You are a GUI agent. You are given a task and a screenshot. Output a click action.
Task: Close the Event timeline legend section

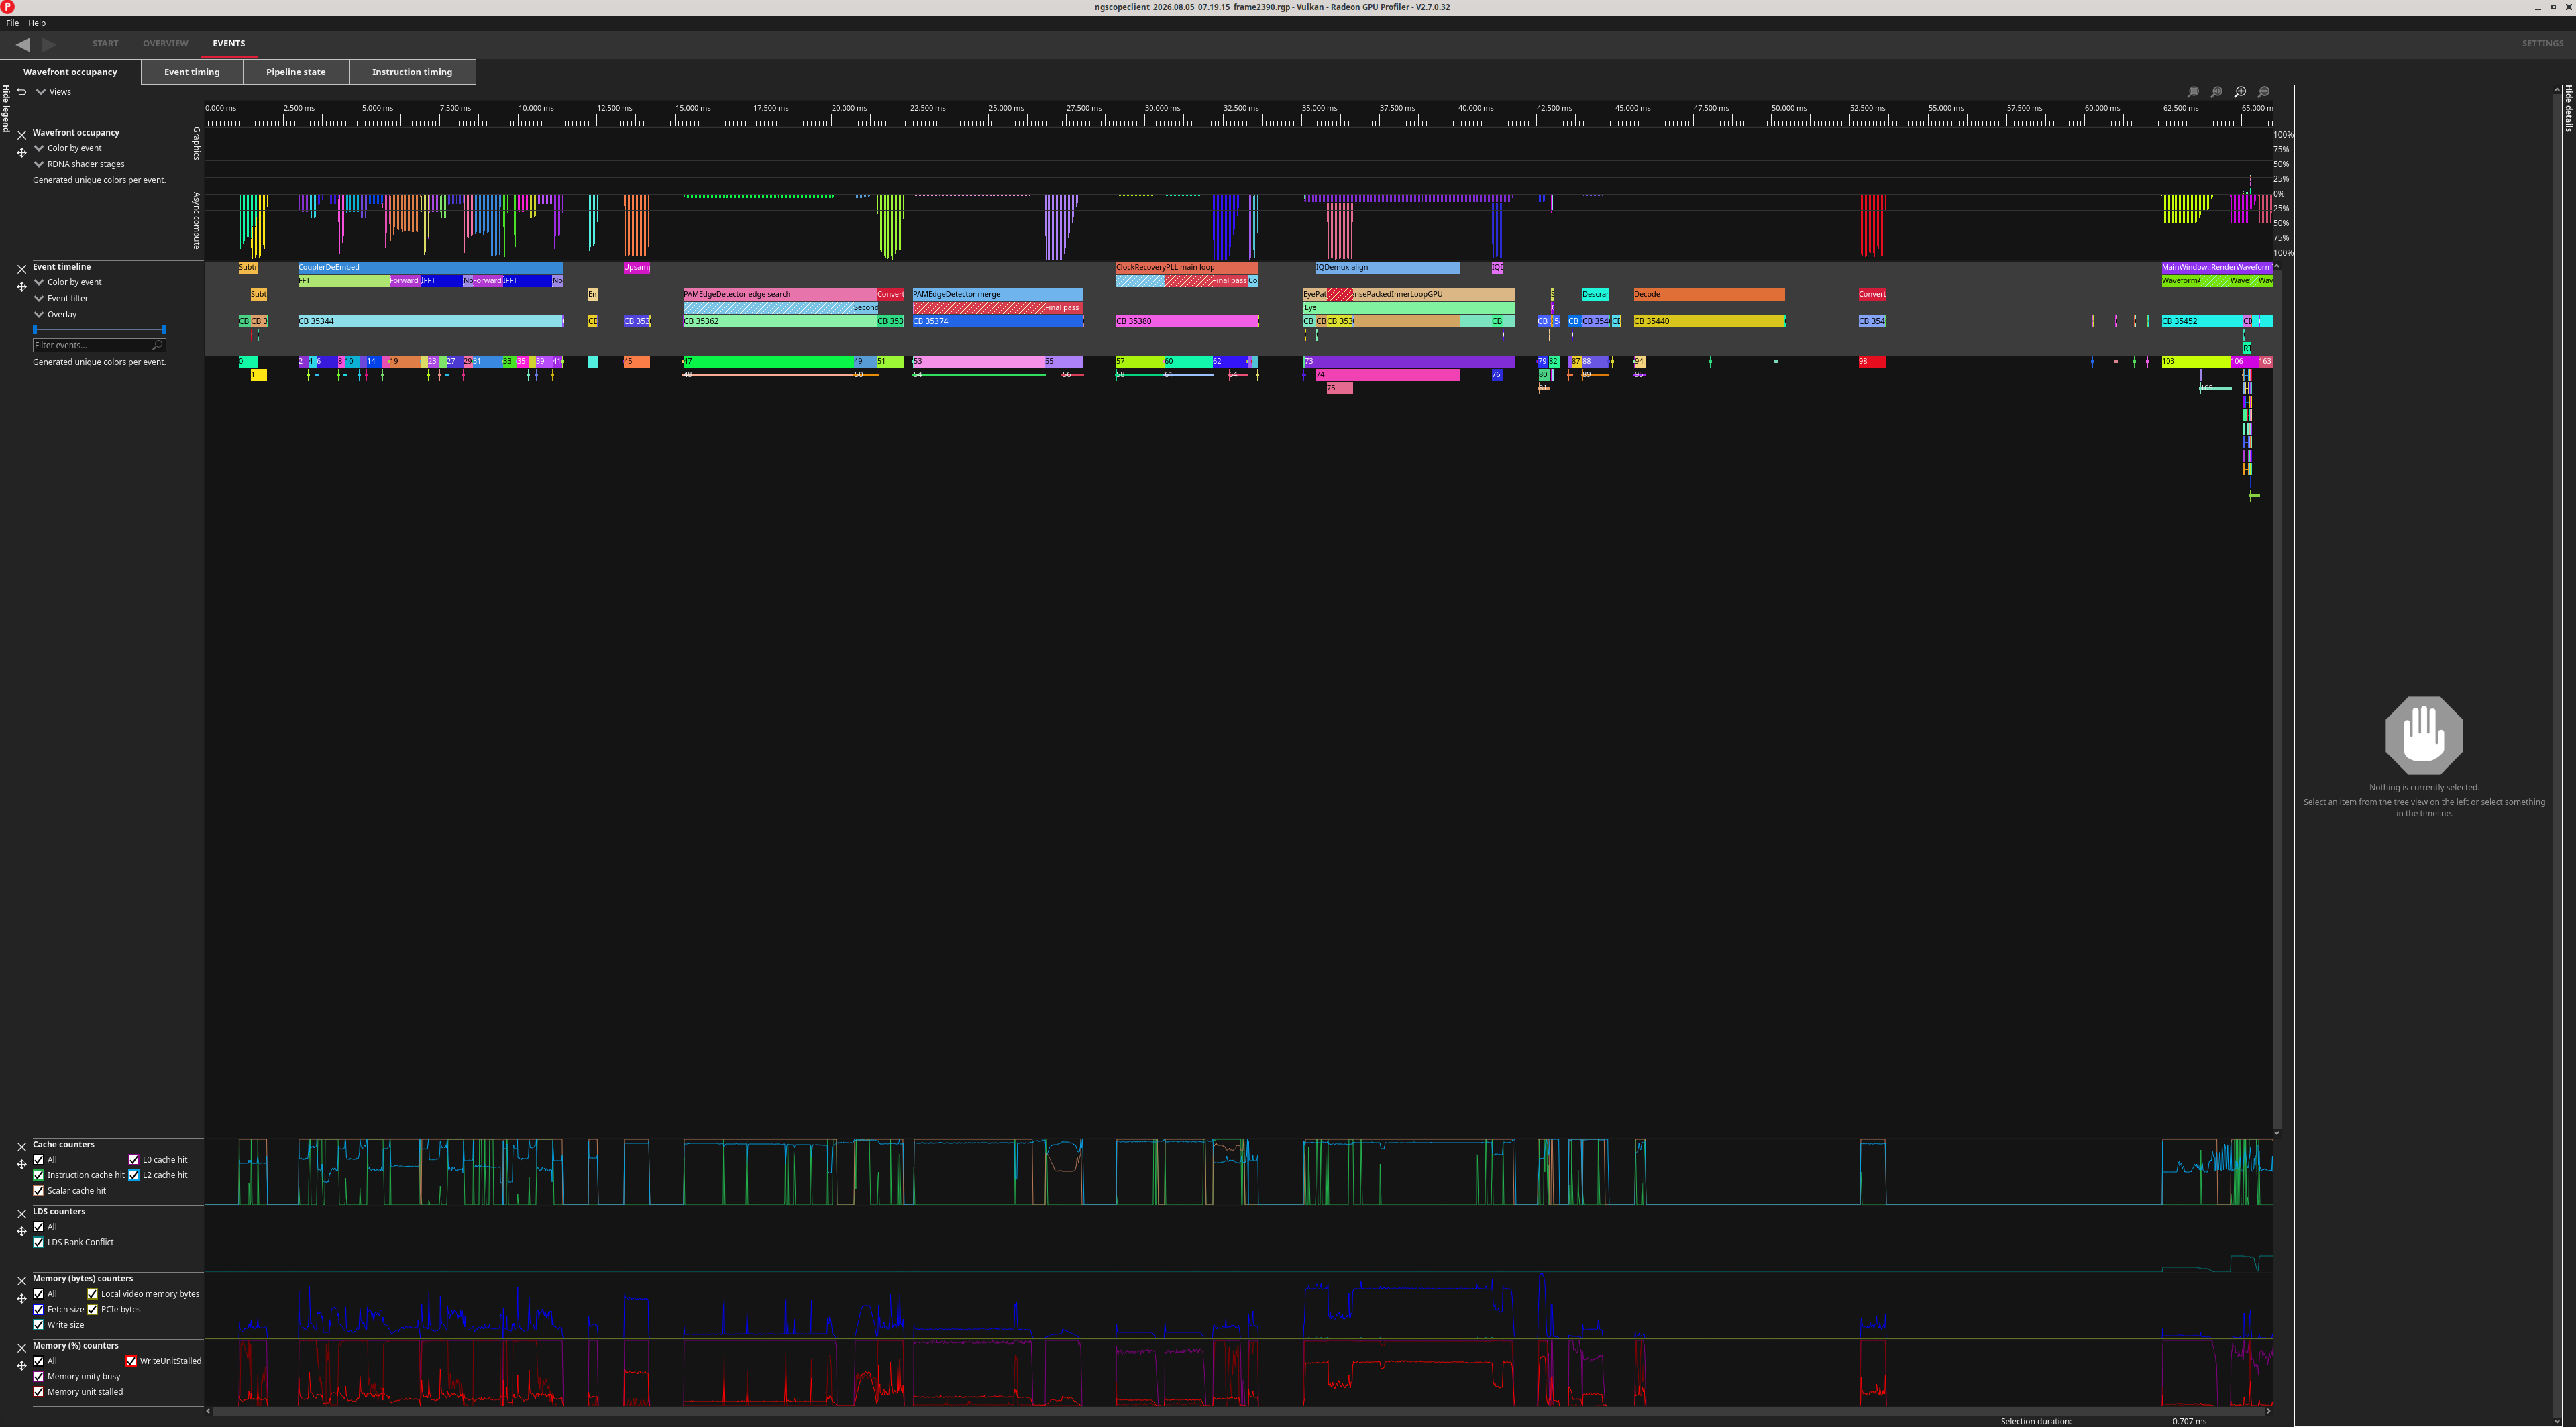pyautogui.click(x=22, y=269)
